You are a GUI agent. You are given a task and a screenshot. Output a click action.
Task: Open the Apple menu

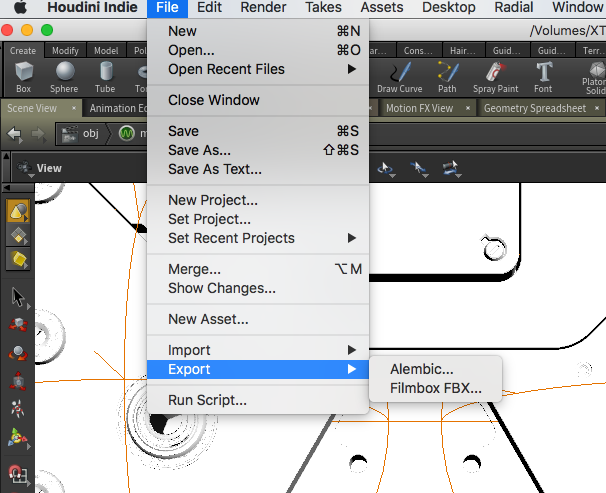click(20, 7)
